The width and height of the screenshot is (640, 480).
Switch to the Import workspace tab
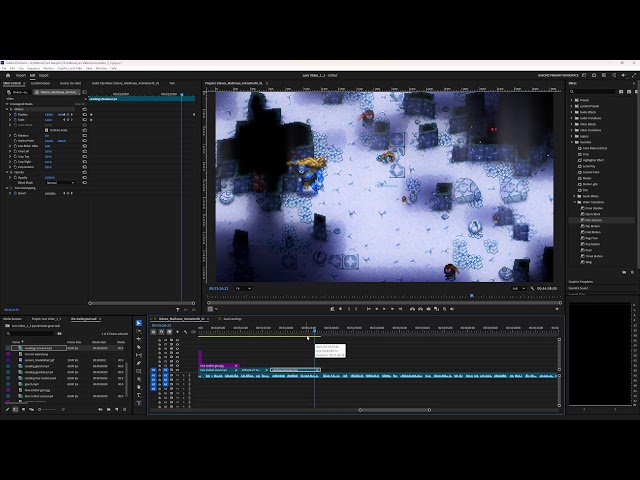pyautogui.click(x=21, y=76)
